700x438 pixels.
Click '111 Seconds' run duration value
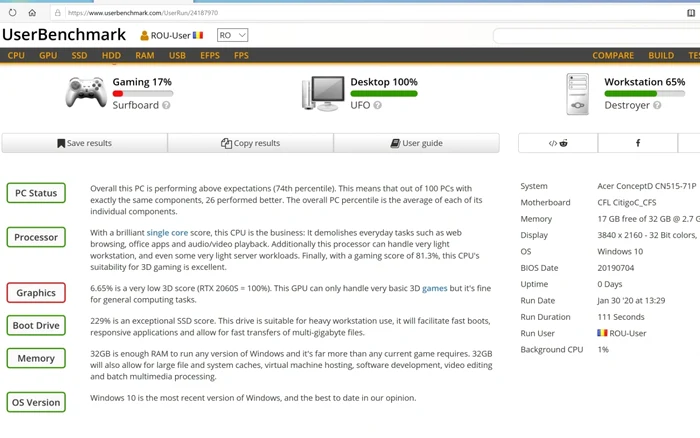(x=621, y=317)
